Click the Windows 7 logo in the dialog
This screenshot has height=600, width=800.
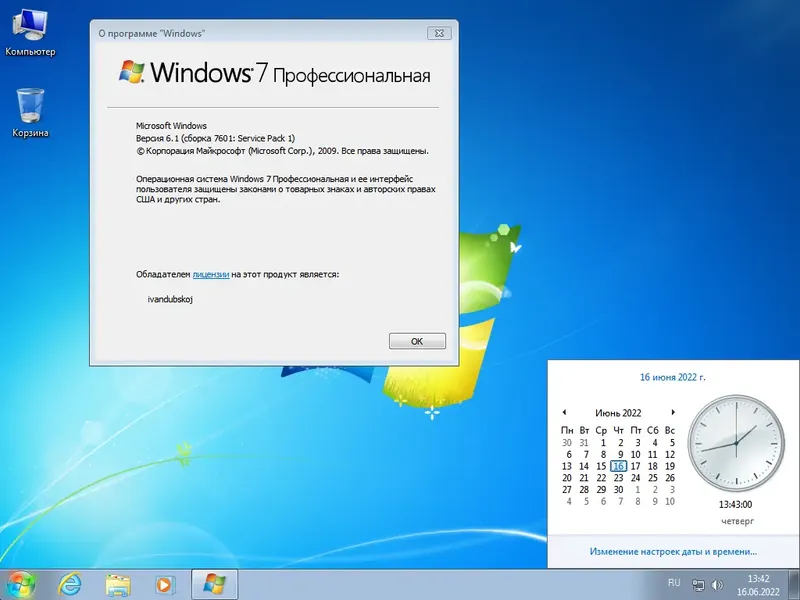coord(130,70)
